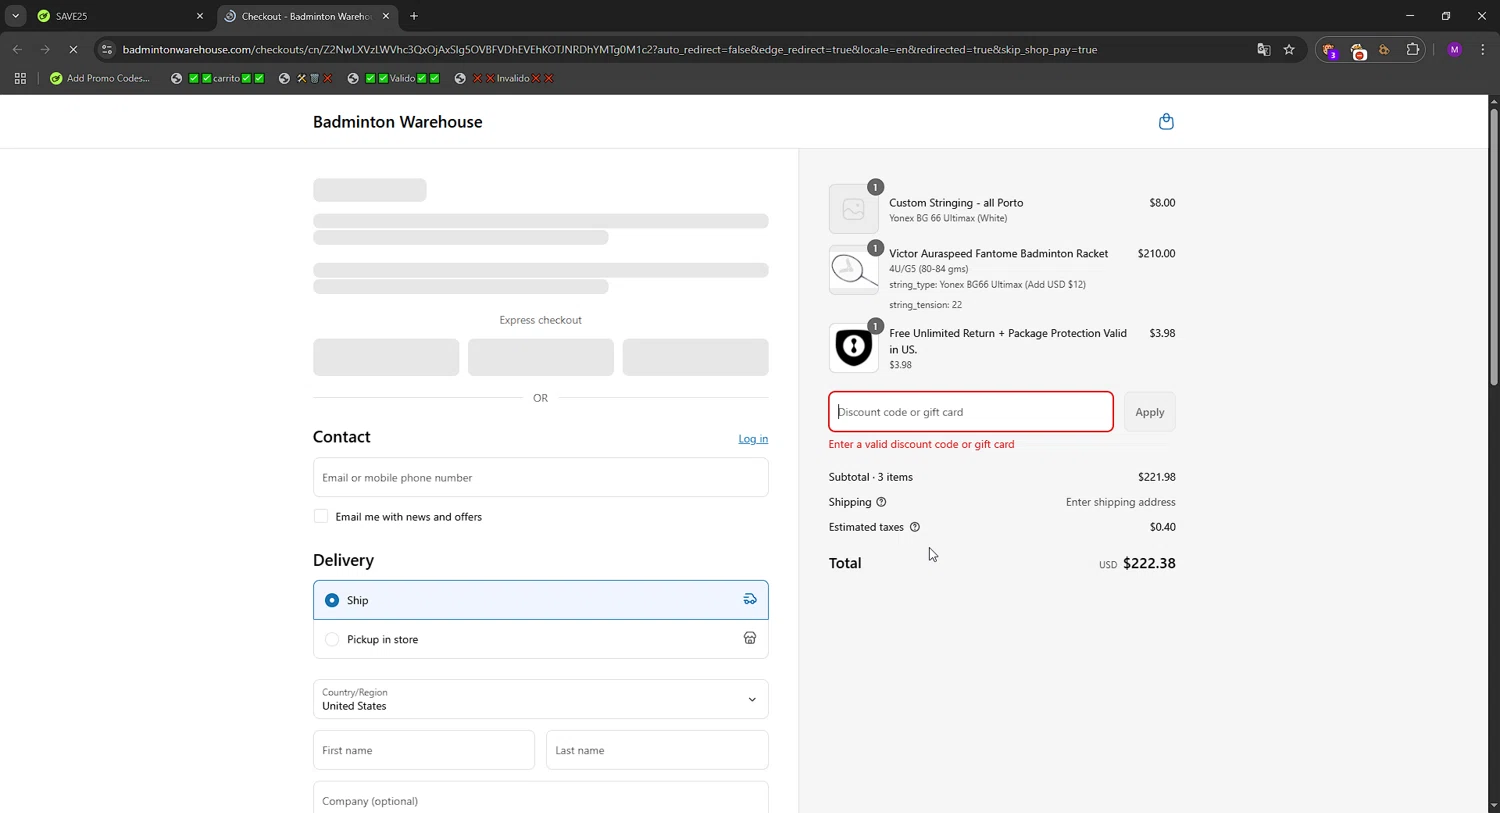Focus the Email or mobile phone number field

coord(540,478)
